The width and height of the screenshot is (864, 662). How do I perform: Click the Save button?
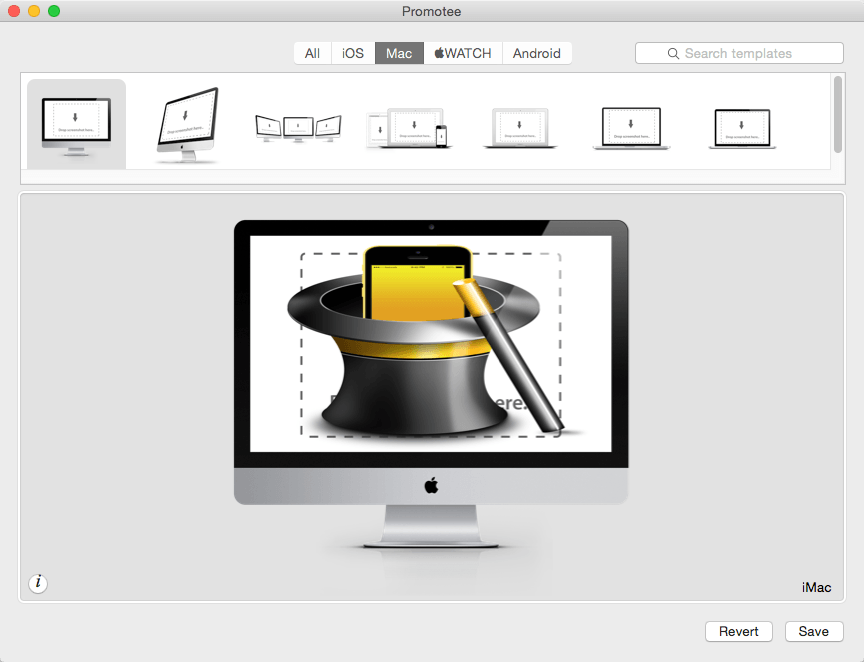pyautogui.click(x=814, y=631)
